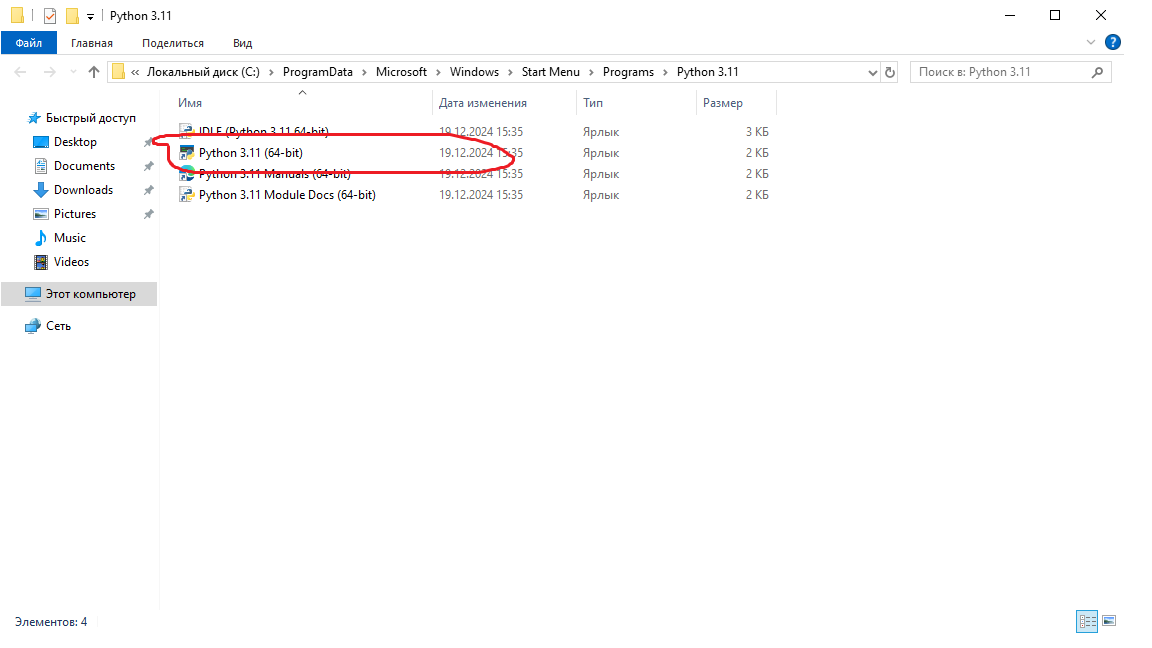1152x648 pixels.
Task: Switch to large icons view mode
Action: pos(1109,621)
